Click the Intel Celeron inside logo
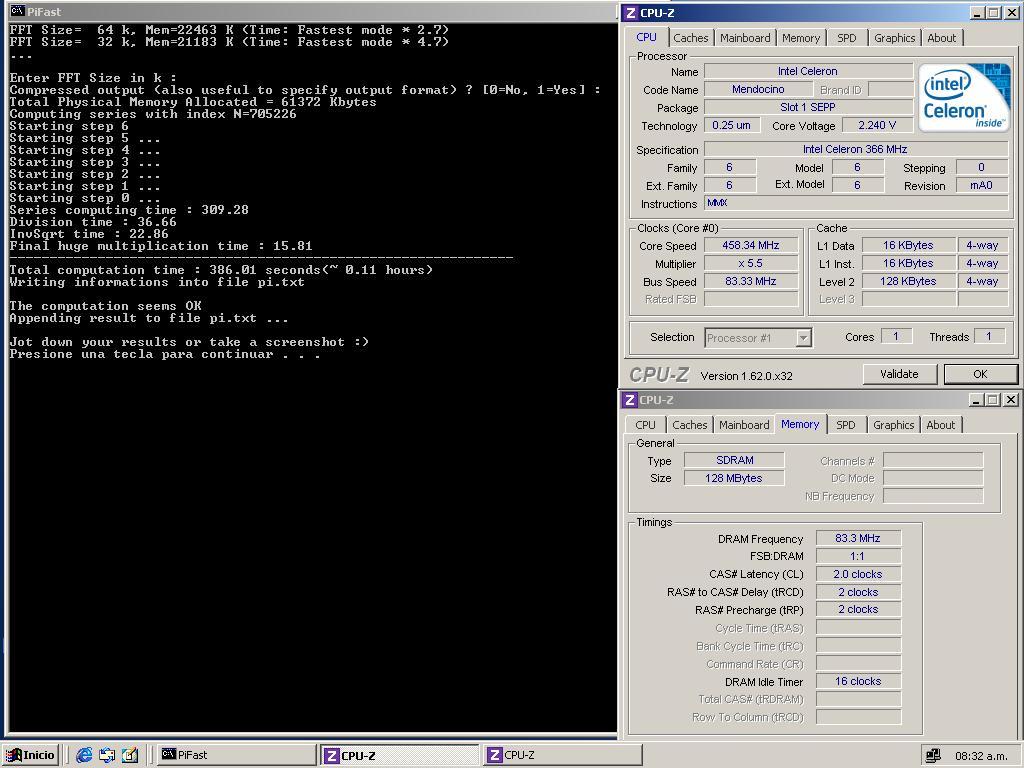This screenshot has width=1024, height=768. tap(964, 97)
